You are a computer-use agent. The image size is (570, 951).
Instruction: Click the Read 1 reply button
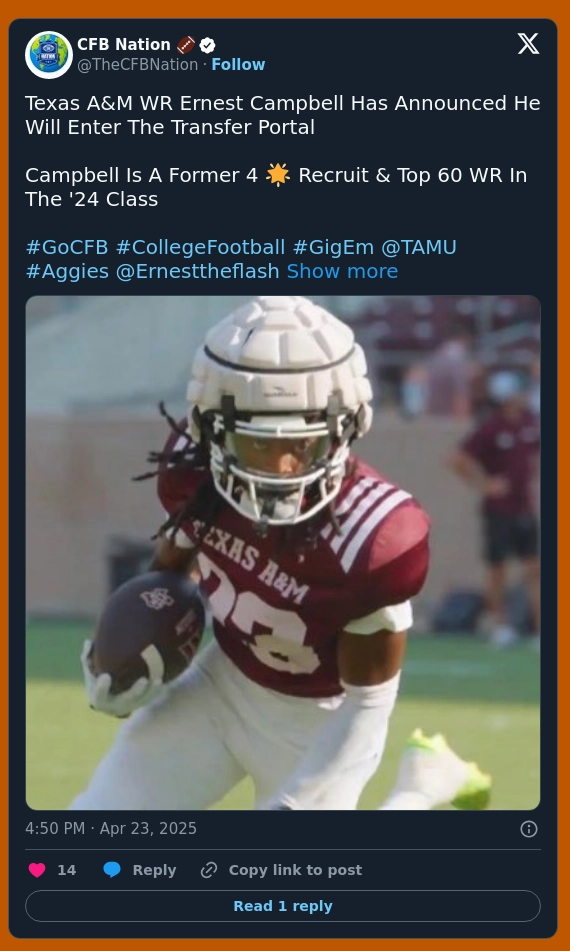(283, 906)
